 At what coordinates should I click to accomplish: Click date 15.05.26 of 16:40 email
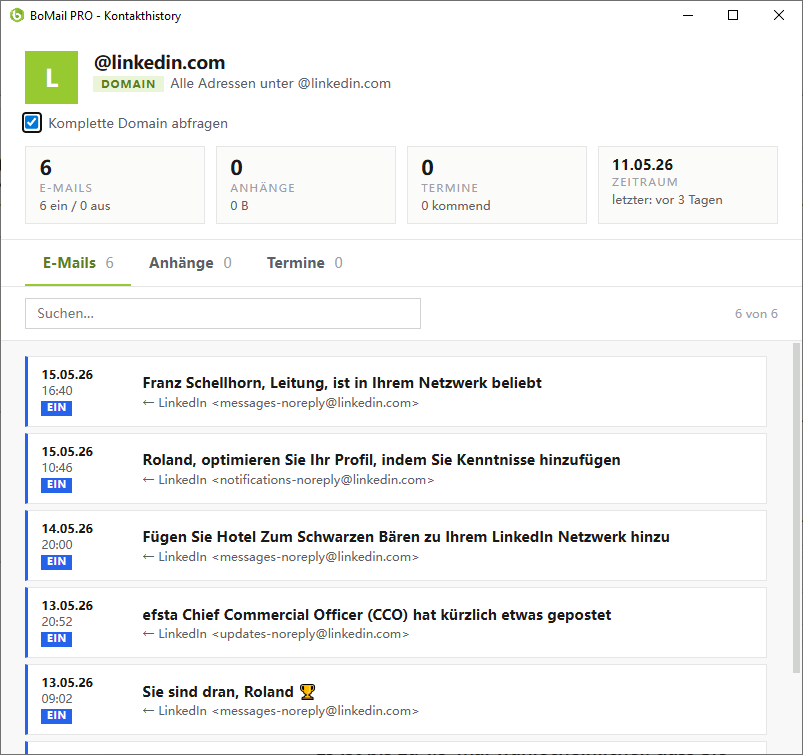click(67, 375)
